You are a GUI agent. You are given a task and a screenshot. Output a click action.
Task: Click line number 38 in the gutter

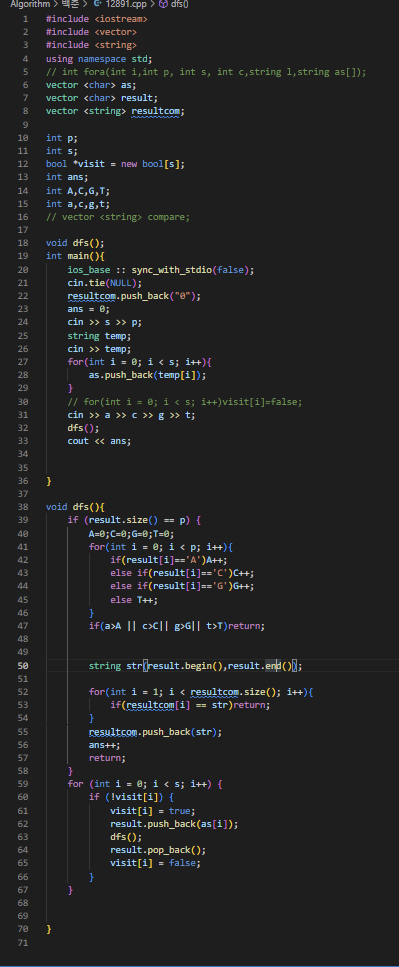coord(23,507)
